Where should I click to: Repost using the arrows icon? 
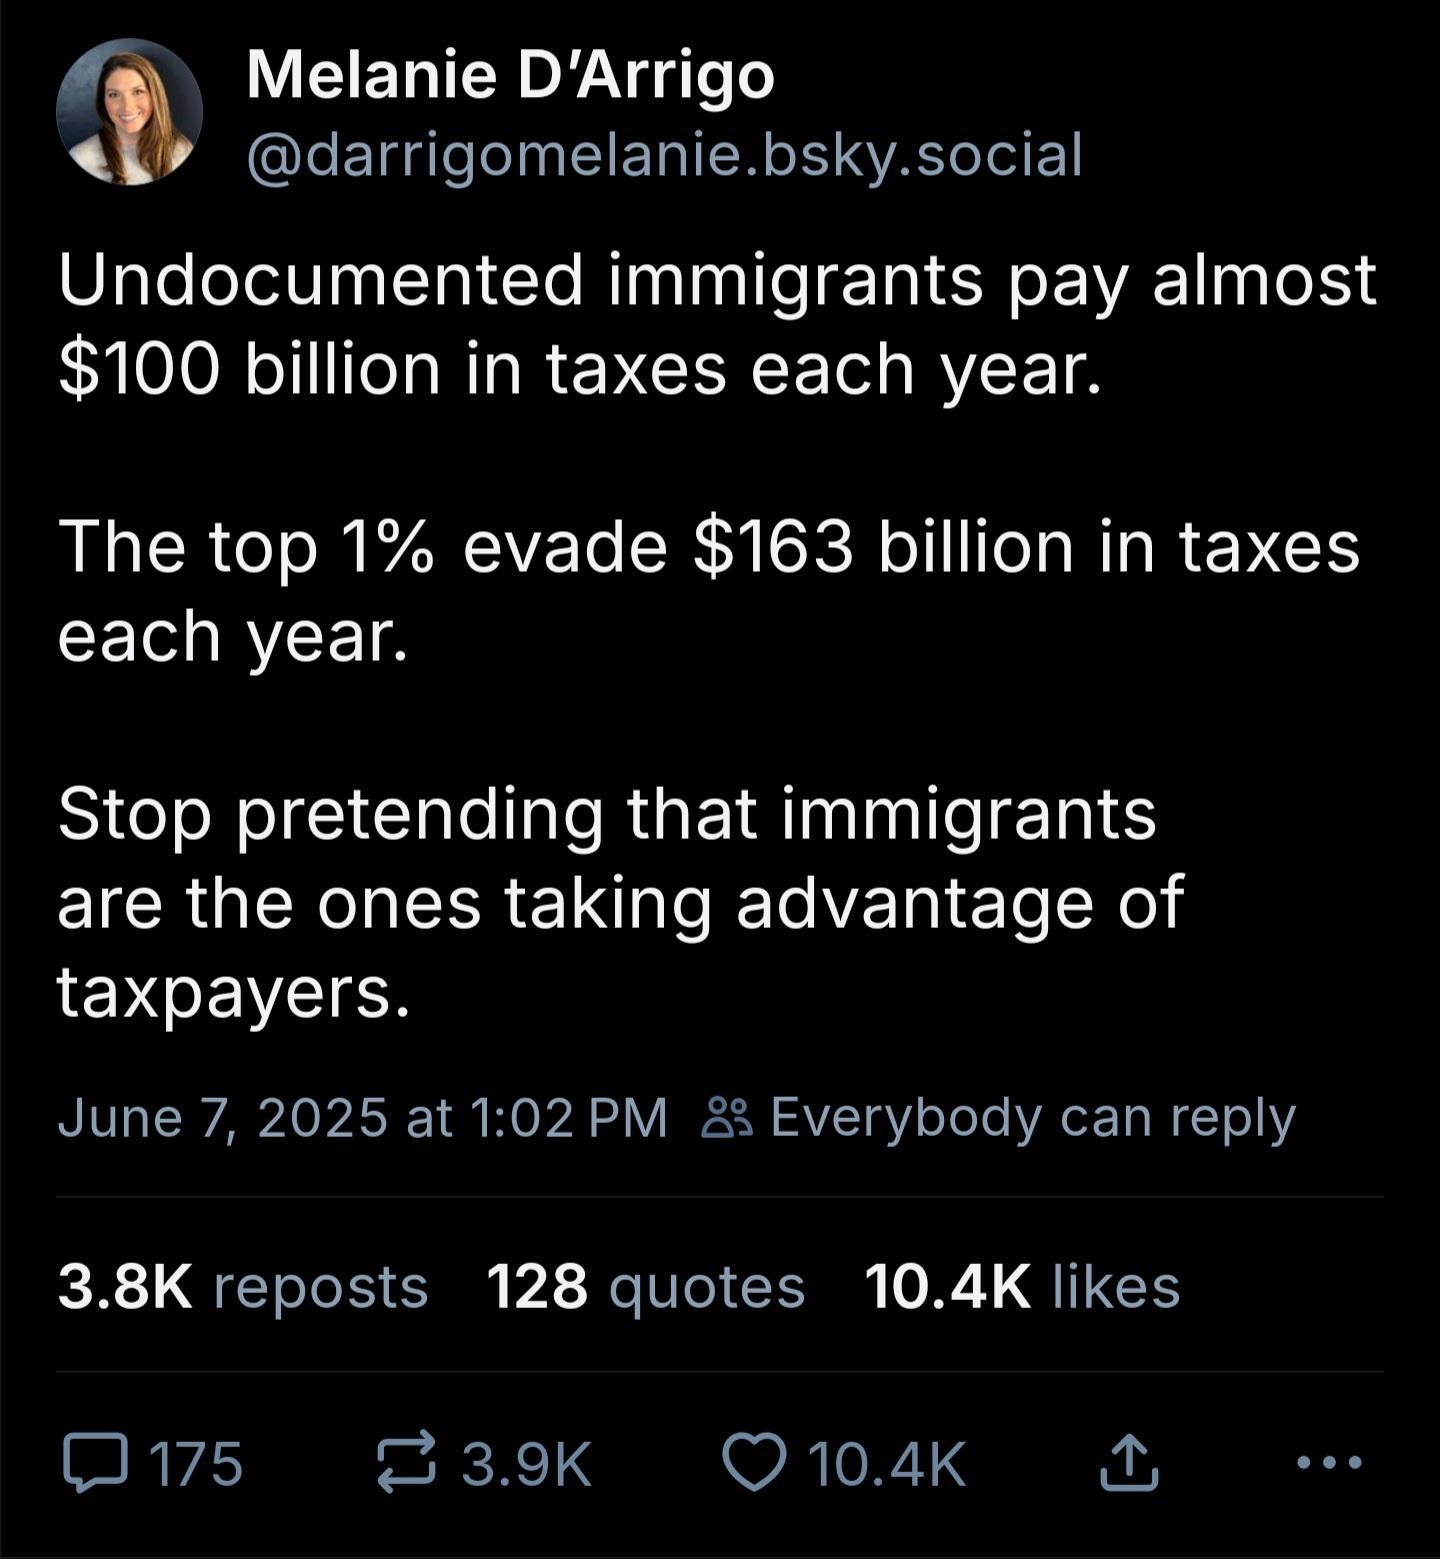click(x=406, y=1463)
